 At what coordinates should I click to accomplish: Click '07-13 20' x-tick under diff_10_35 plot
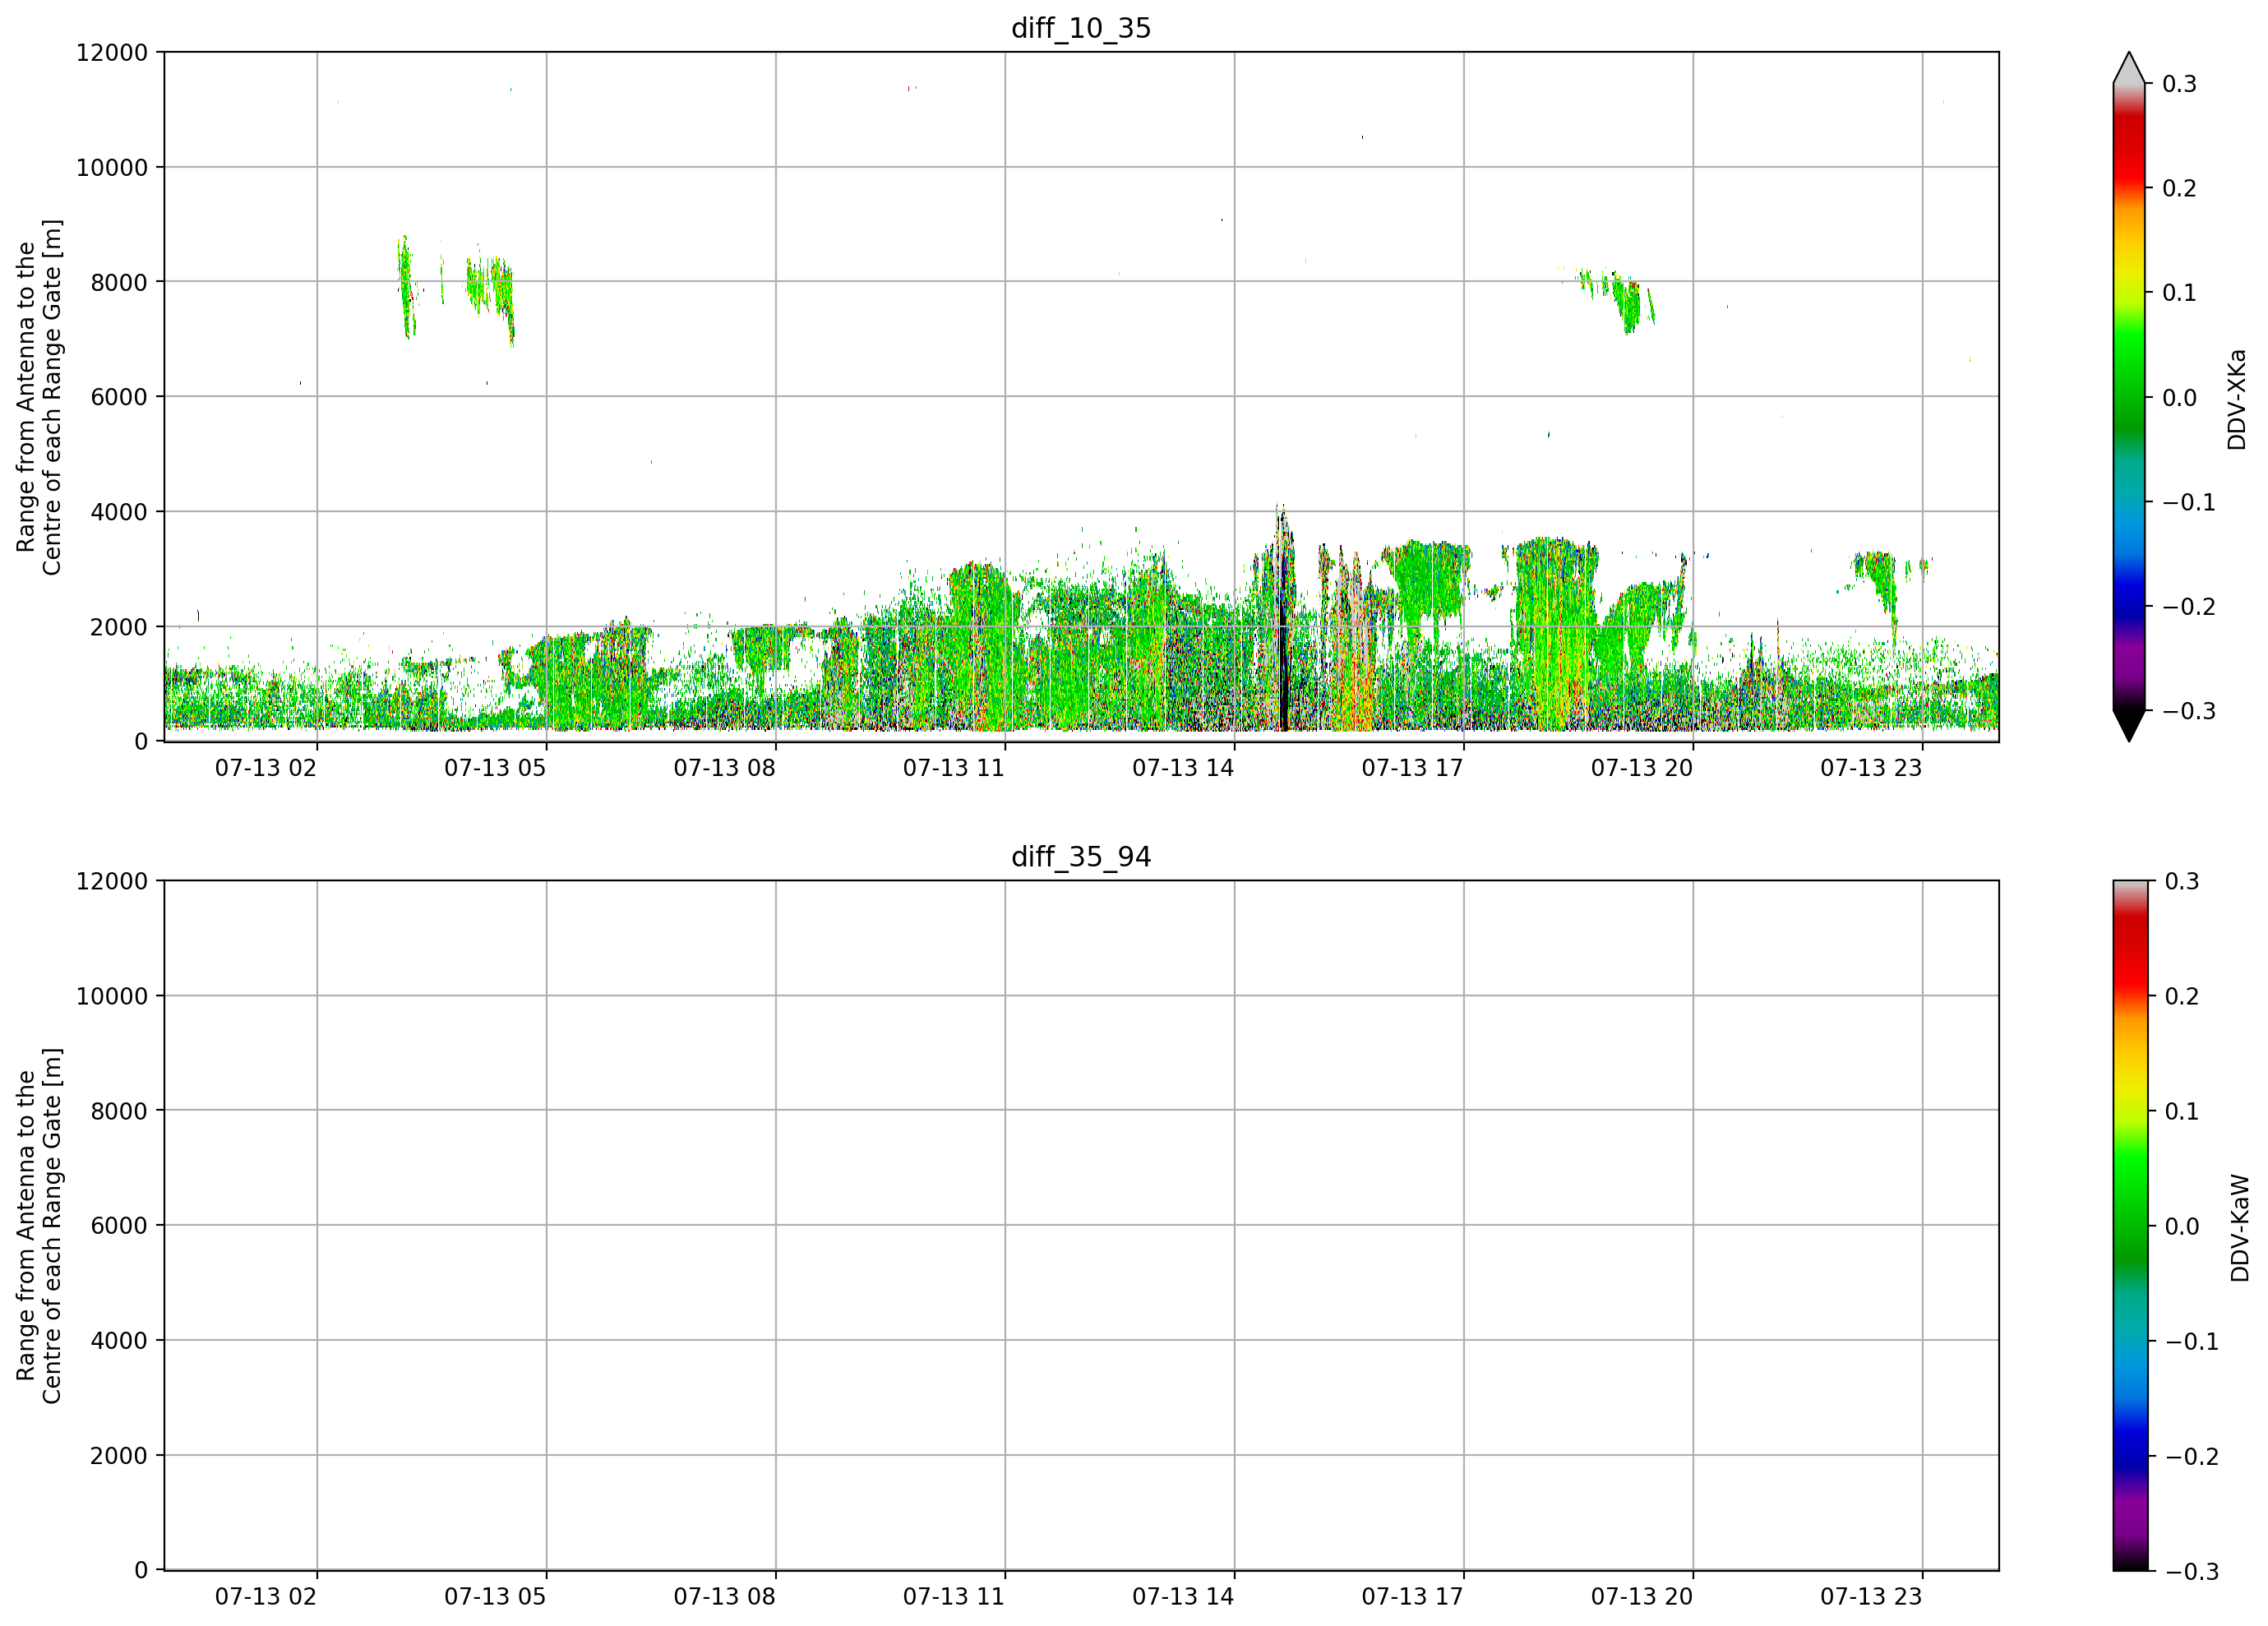[x=1642, y=768]
